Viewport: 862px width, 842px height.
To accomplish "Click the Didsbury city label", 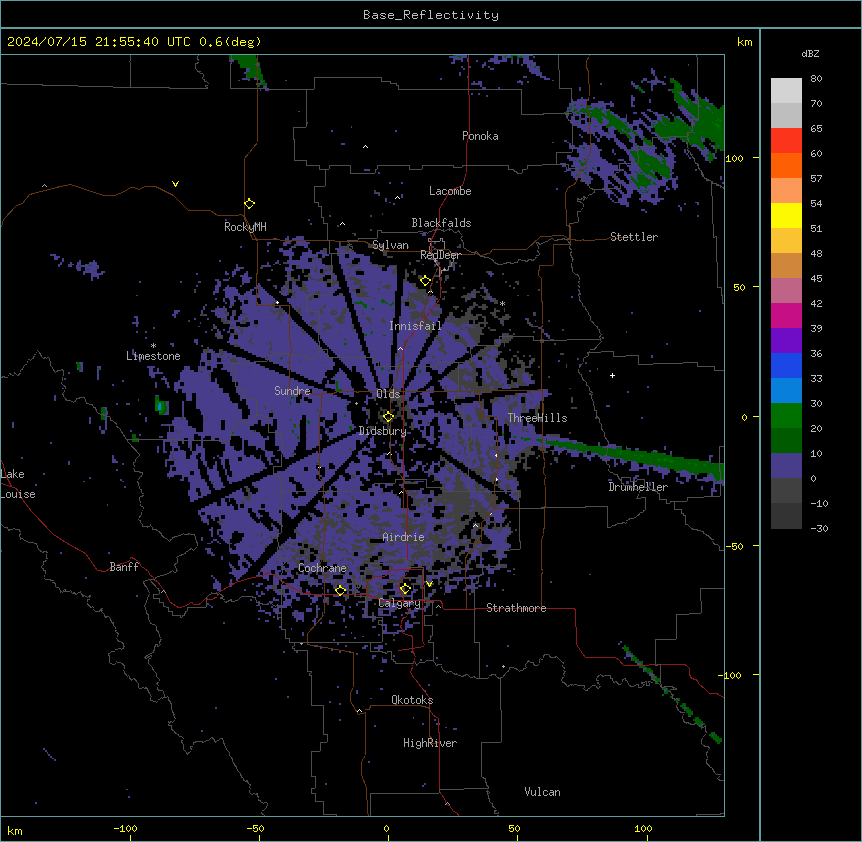I will point(383,431).
